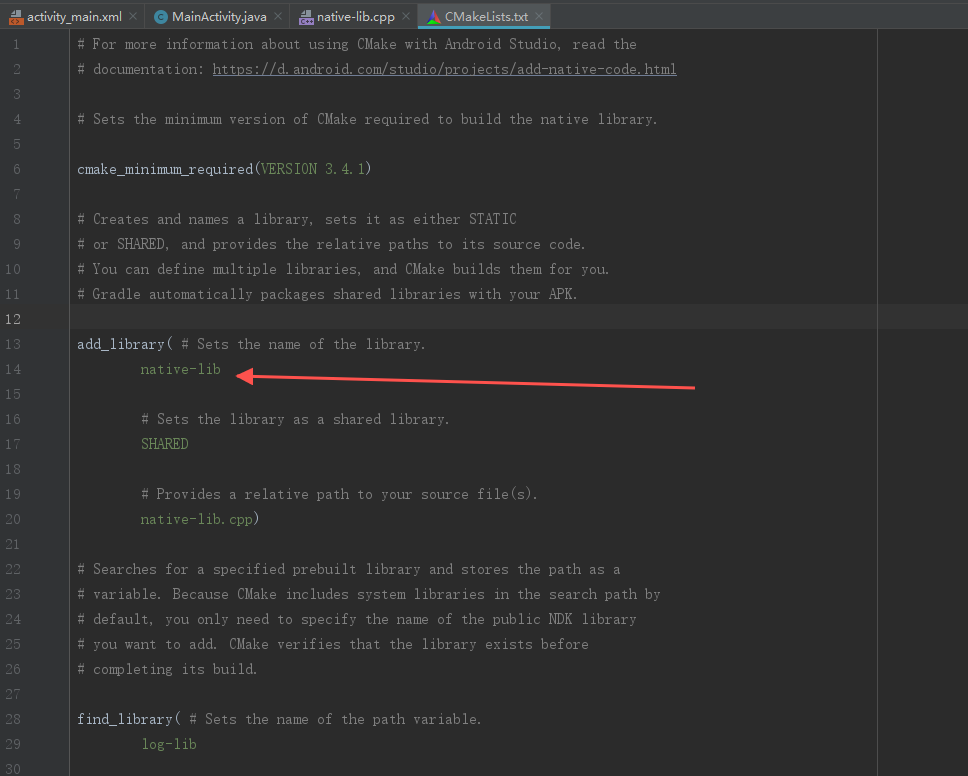Open the add-native-code documentation link
This screenshot has width=968, height=776.
coord(447,69)
